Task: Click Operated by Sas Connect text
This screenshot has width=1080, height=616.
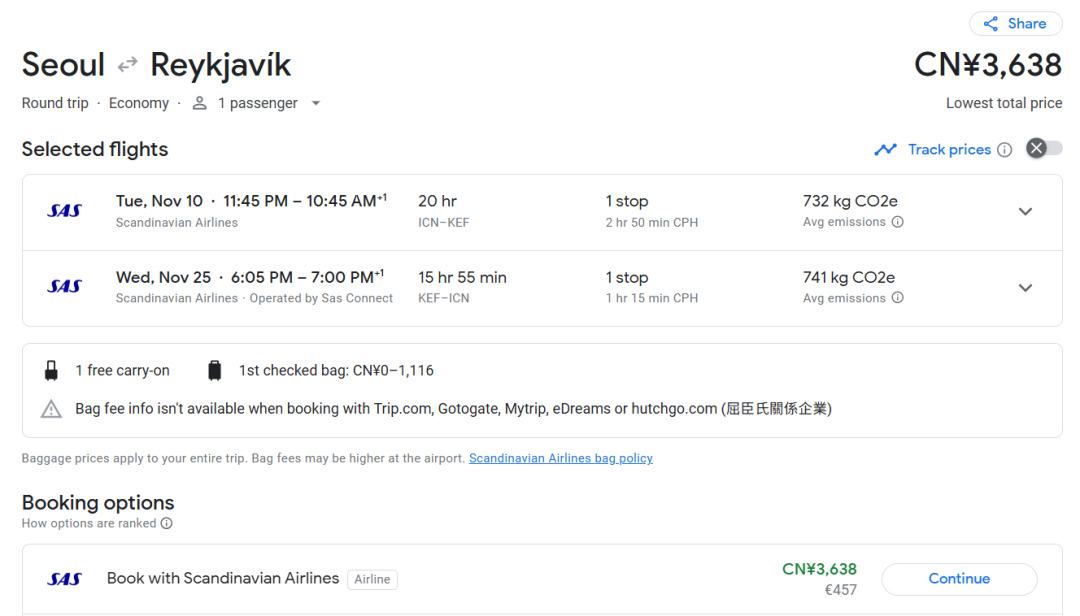Action: pos(321,298)
